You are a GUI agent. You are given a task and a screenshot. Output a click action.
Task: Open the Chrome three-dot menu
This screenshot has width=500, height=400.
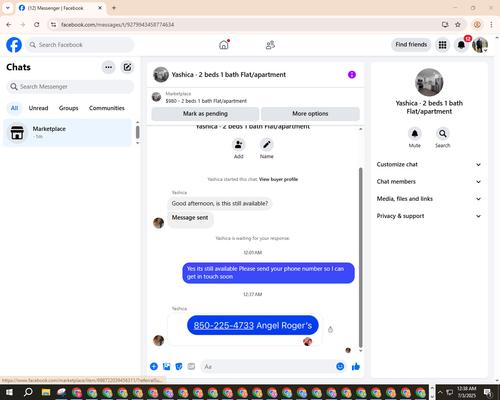pyautogui.click(x=491, y=24)
